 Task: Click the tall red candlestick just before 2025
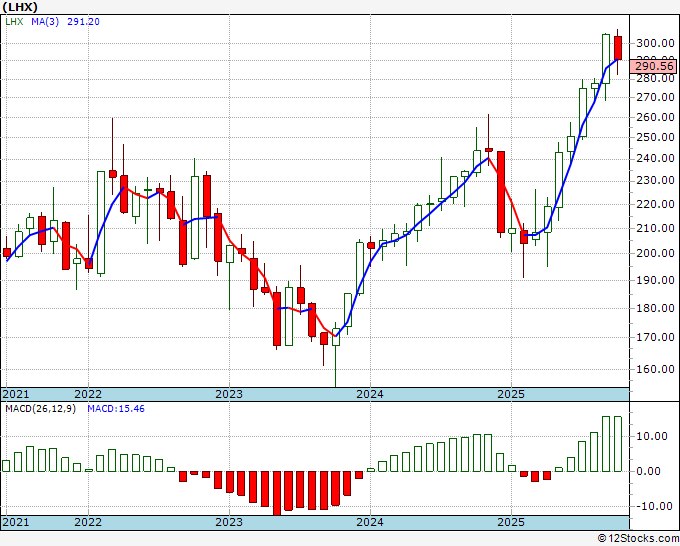(x=501, y=192)
